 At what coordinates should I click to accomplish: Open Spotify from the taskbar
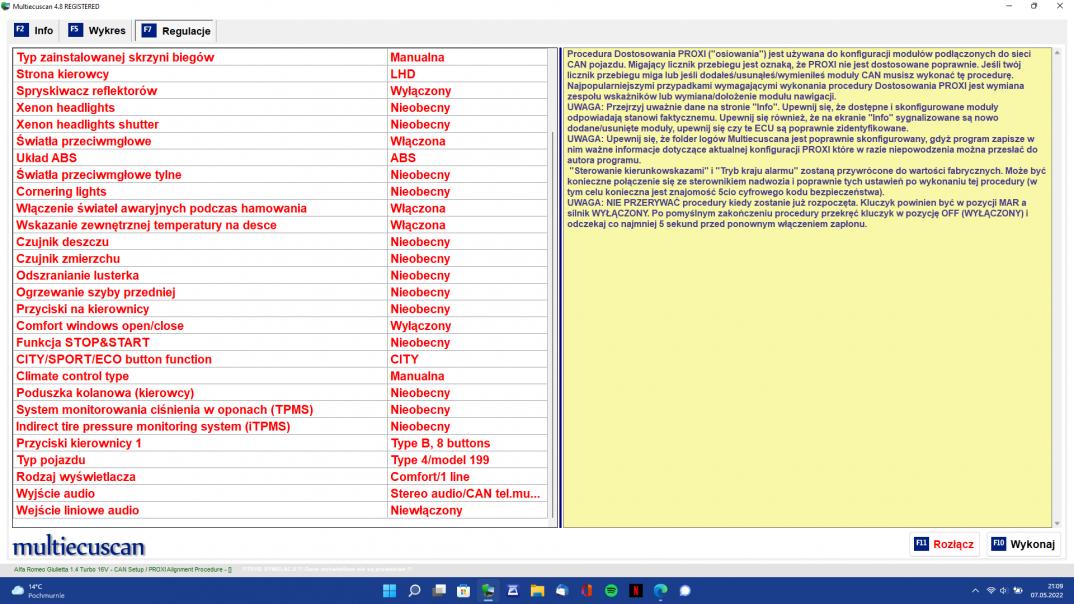(x=611, y=590)
